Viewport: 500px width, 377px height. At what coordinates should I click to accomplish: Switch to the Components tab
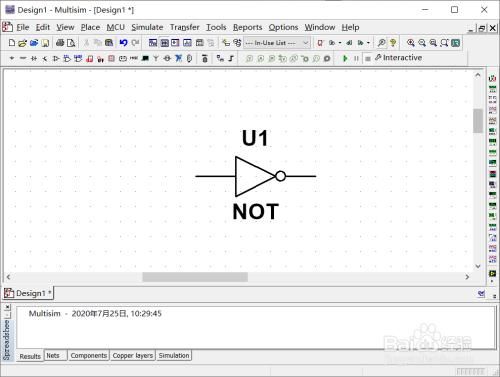(x=89, y=356)
